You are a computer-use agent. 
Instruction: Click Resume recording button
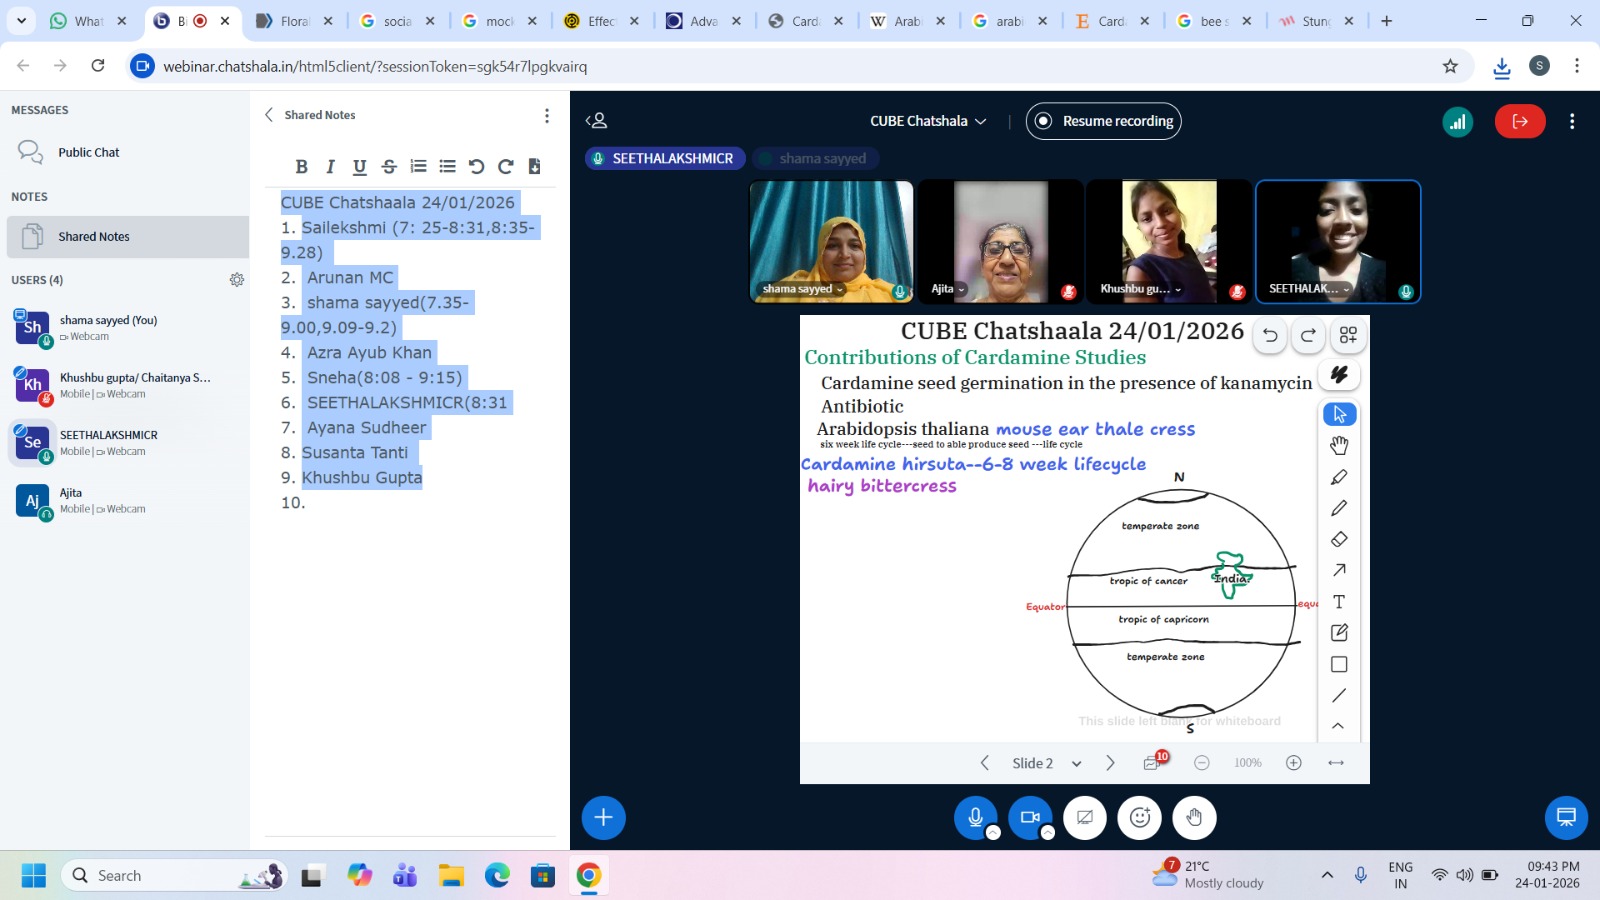[x=1103, y=121]
